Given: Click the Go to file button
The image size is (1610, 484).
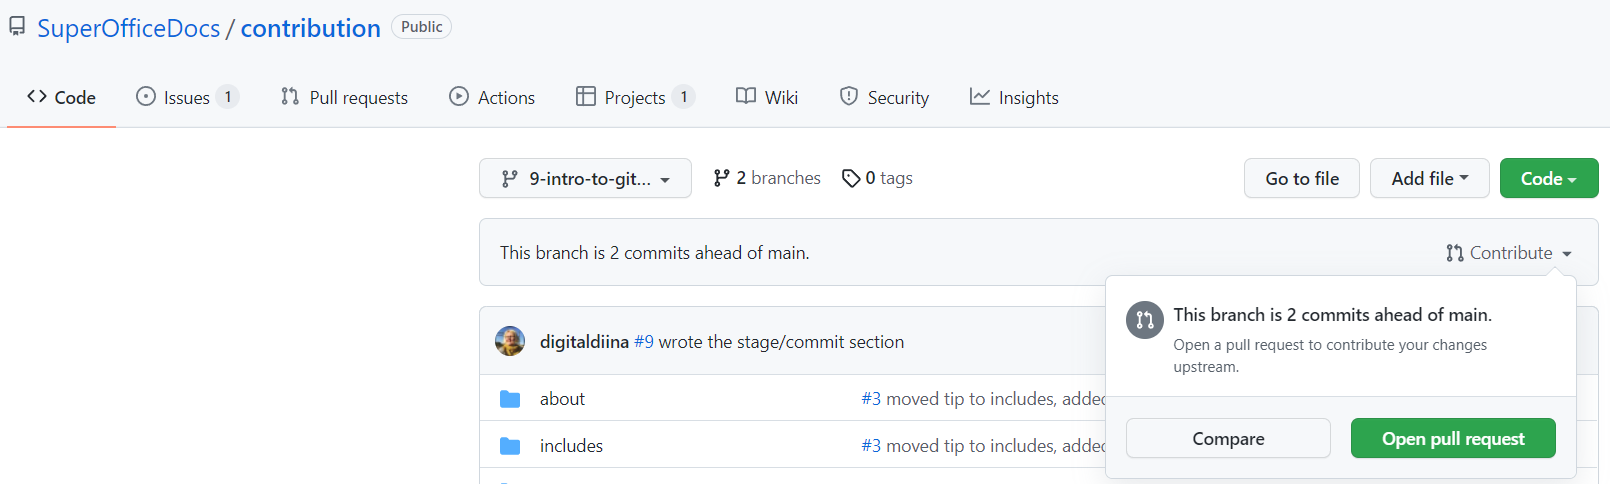Looking at the screenshot, I should click(1302, 178).
